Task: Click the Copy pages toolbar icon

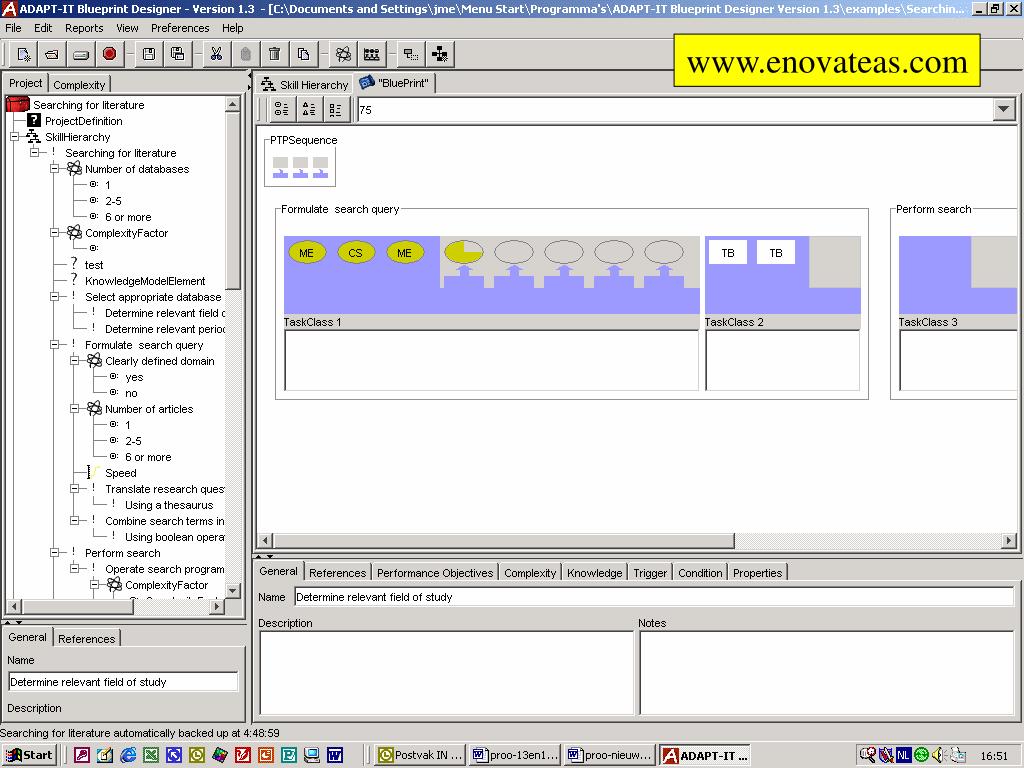Action: point(304,54)
